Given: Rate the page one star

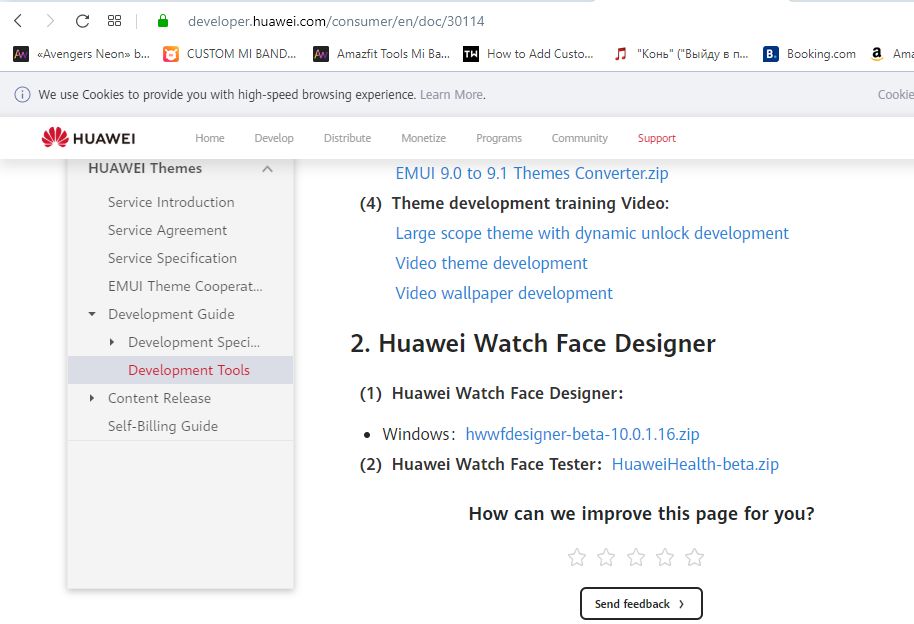Looking at the screenshot, I should point(576,558).
